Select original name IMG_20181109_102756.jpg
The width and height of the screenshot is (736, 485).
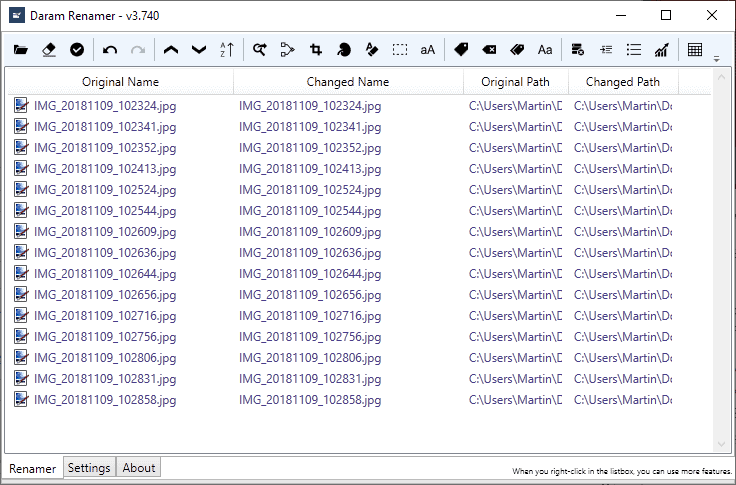(105, 337)
